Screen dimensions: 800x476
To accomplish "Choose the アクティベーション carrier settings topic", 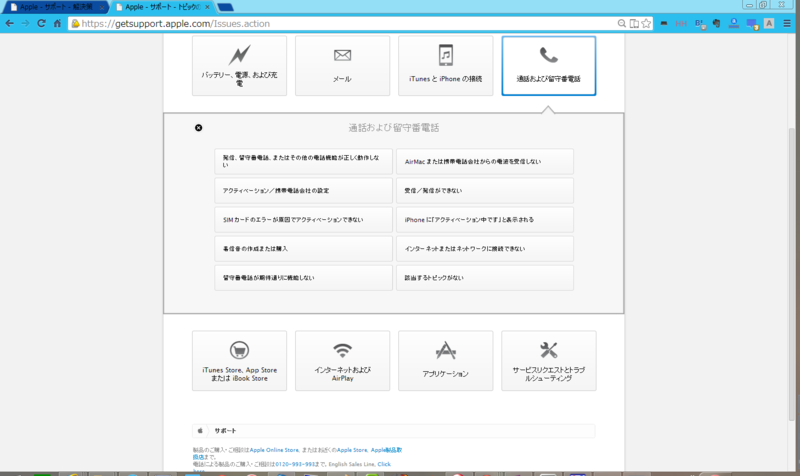I will point(304,190).
